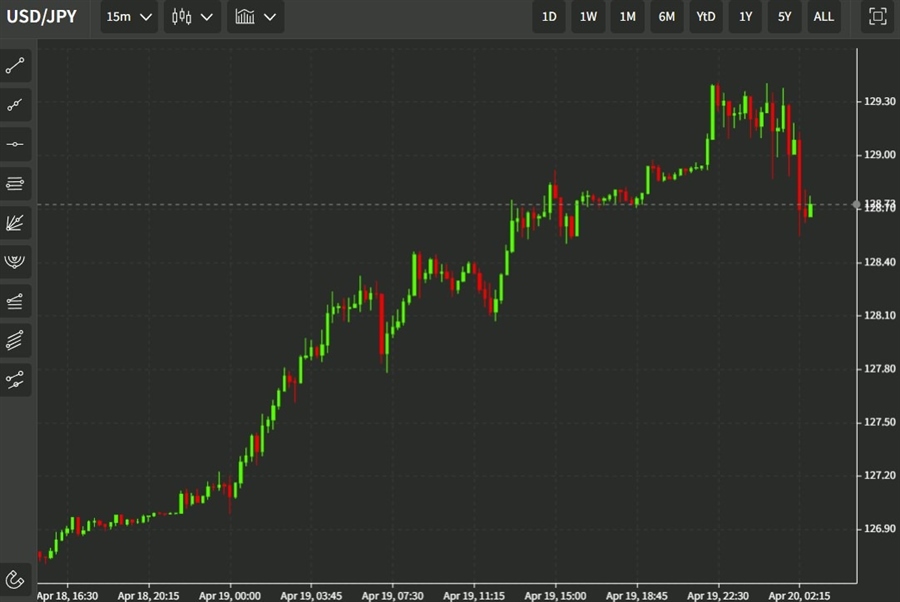The width and height of the screenshot is (900, 602).
Task: Click the Apr 19, 03:45 time label
Action: click(311, 596)
